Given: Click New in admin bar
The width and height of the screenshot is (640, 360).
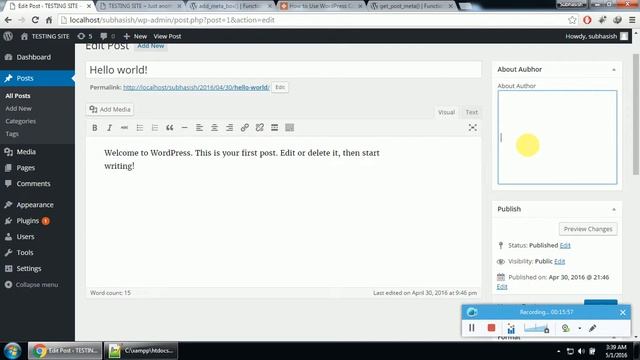Looking at the screenshot, I should click(135, 36).
